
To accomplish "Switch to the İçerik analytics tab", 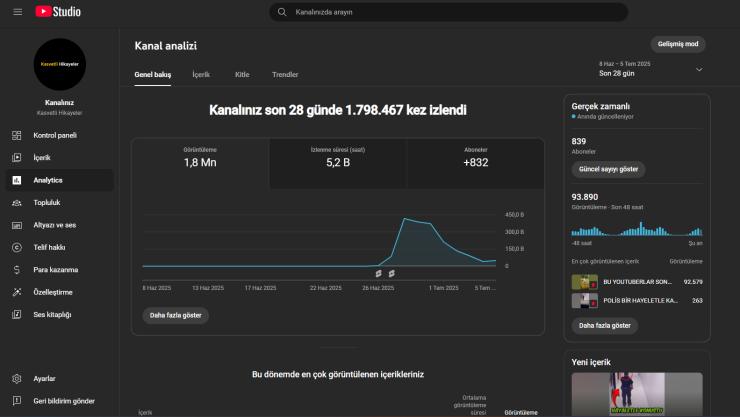I will click(201, 75).
